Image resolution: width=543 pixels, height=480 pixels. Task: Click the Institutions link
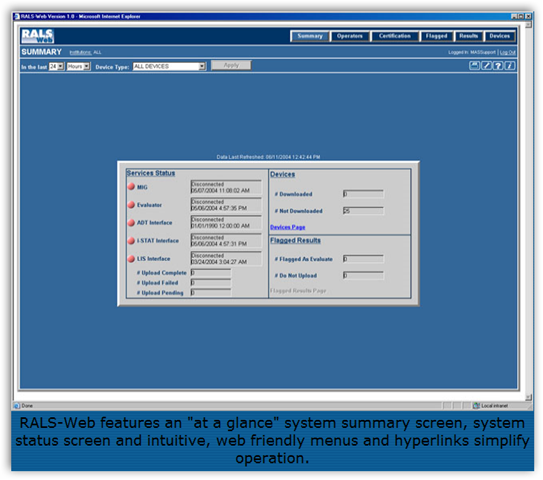[x=80, y=52]
